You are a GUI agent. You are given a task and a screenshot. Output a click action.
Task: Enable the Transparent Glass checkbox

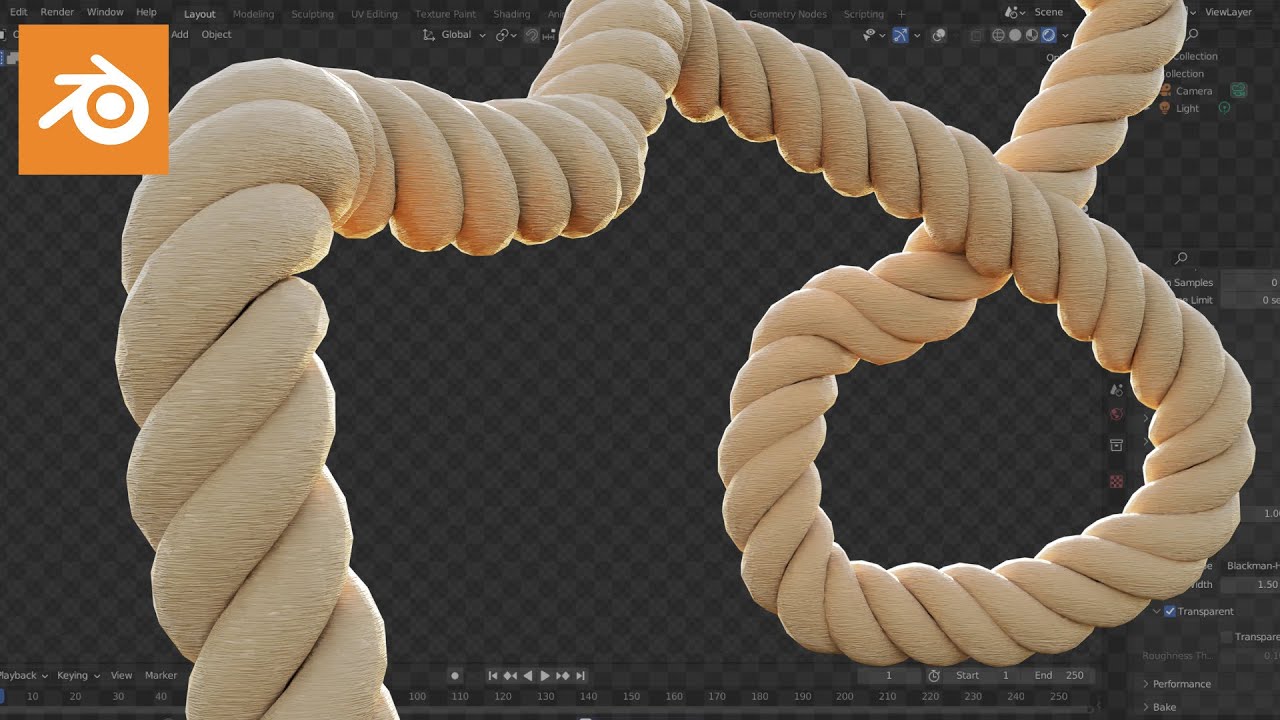tap(1226, 637)
